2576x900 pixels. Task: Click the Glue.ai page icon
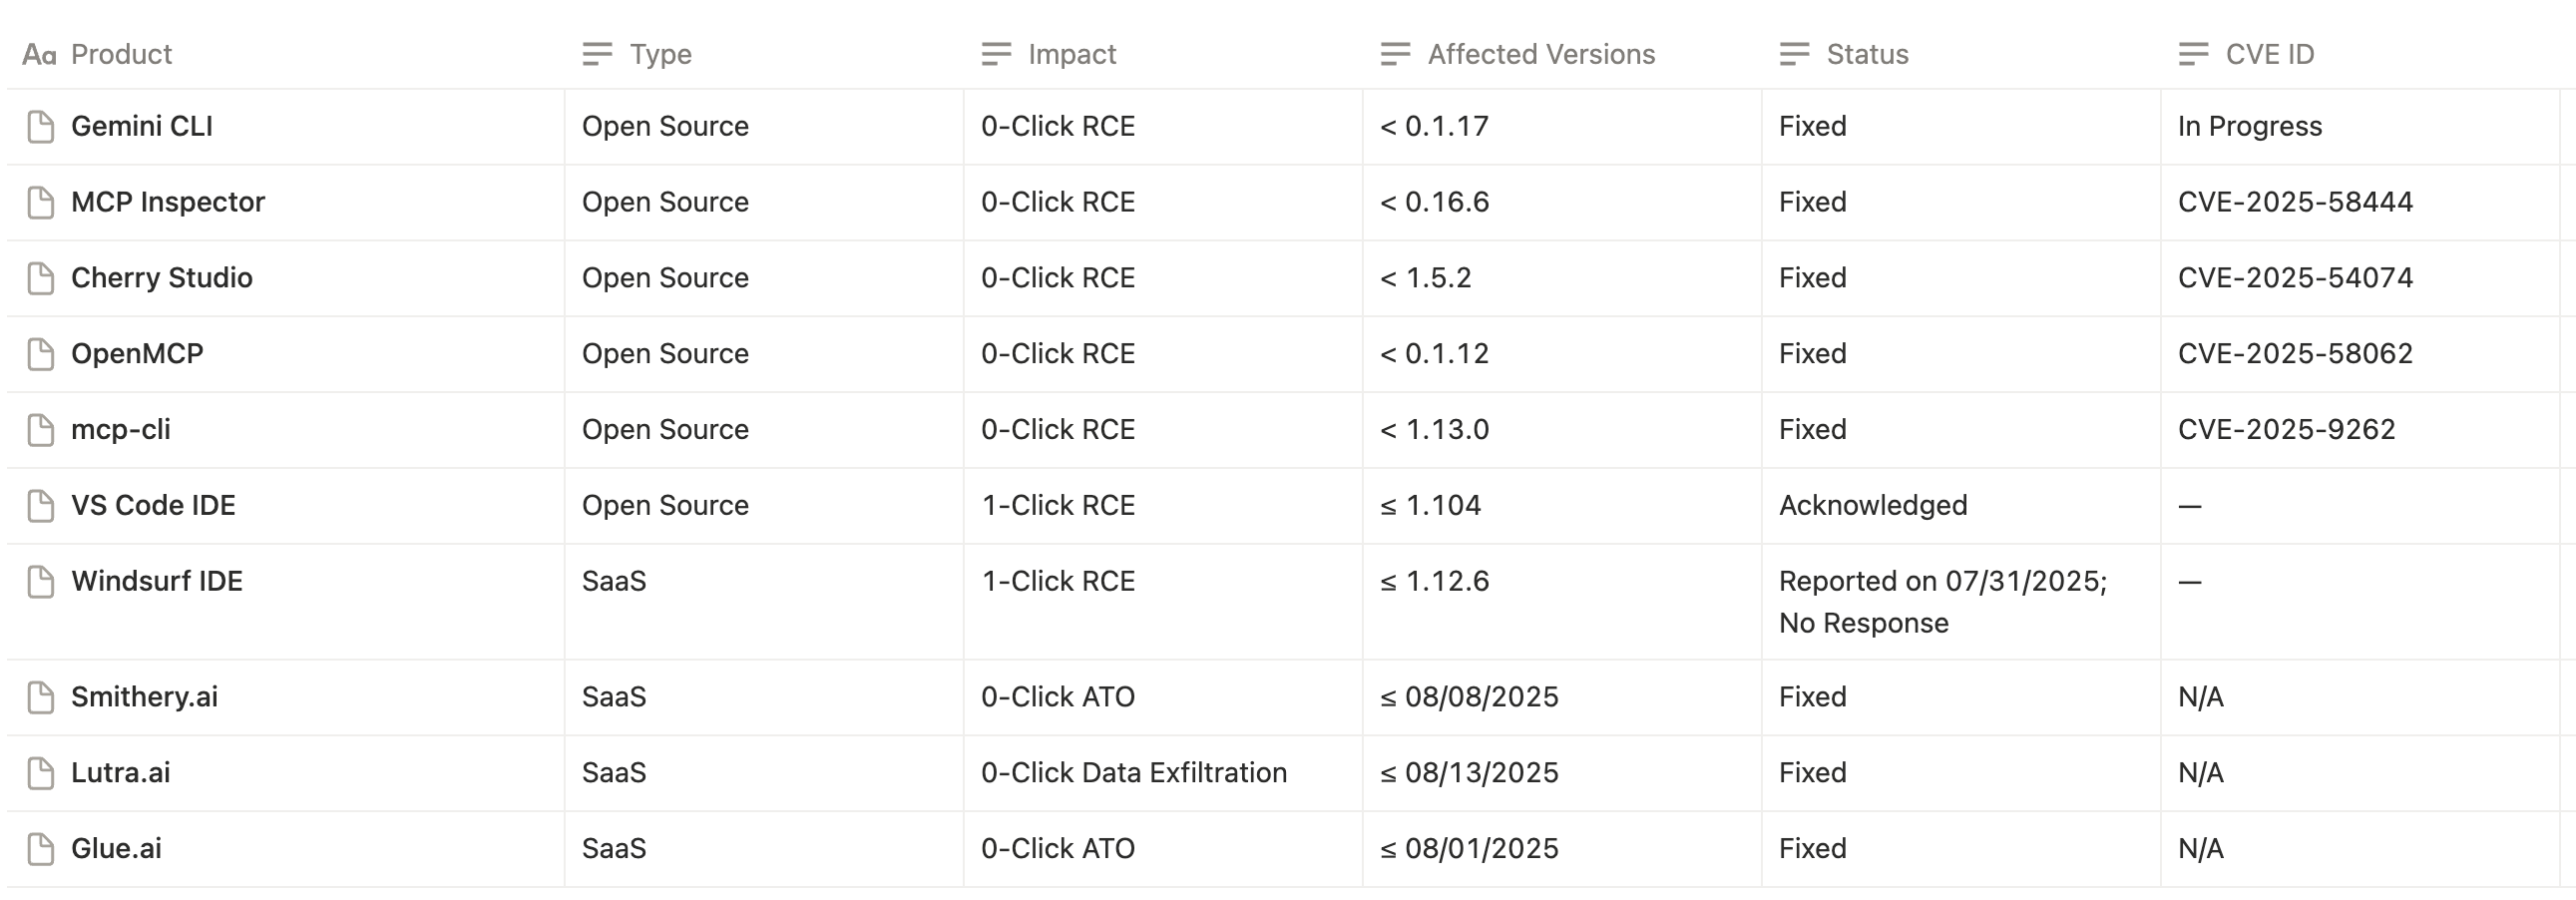[40, 850]
